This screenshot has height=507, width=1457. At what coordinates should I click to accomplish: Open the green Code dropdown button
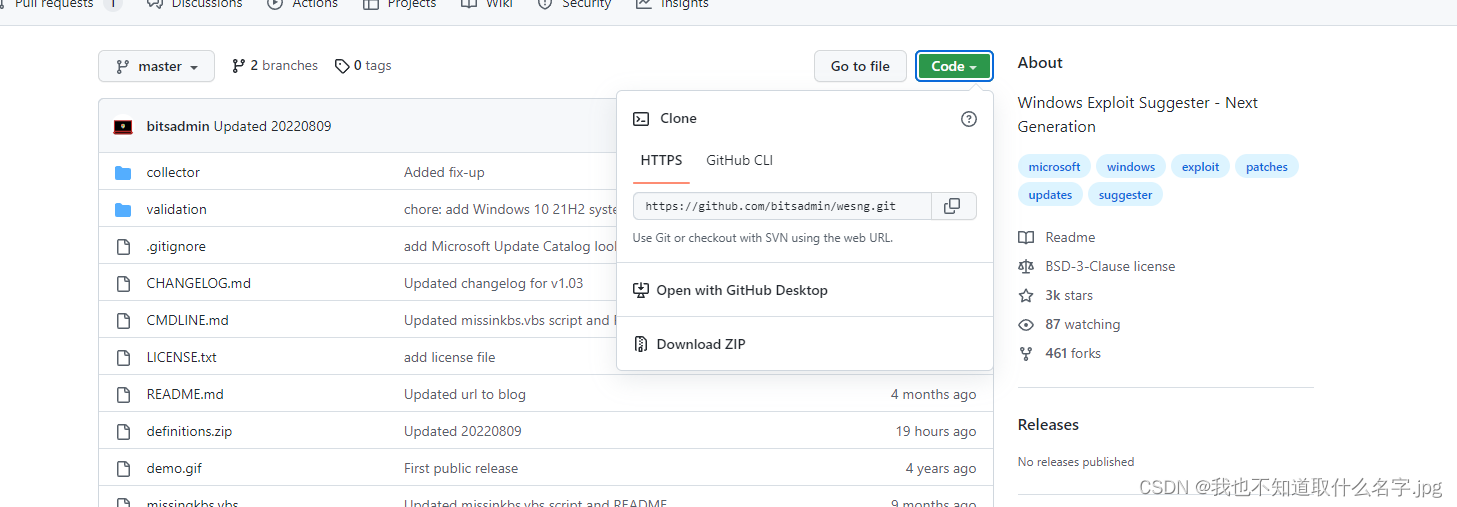tap(954, 66)
